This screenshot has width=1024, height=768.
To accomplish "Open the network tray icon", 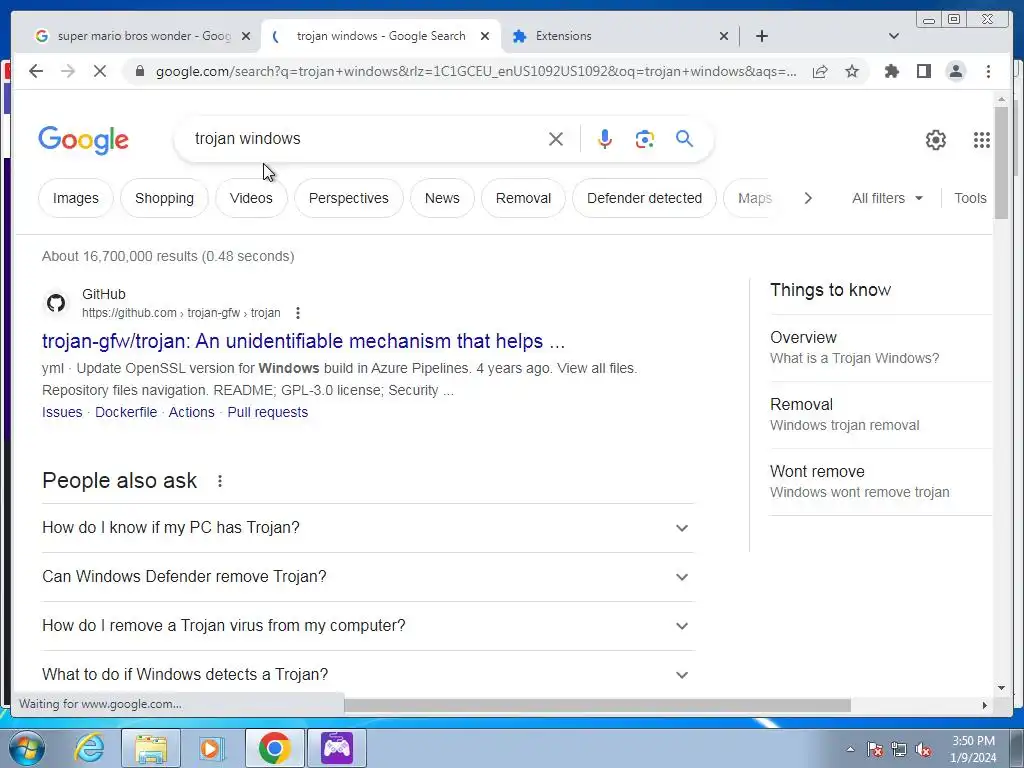I will click(x=899, y=749).
